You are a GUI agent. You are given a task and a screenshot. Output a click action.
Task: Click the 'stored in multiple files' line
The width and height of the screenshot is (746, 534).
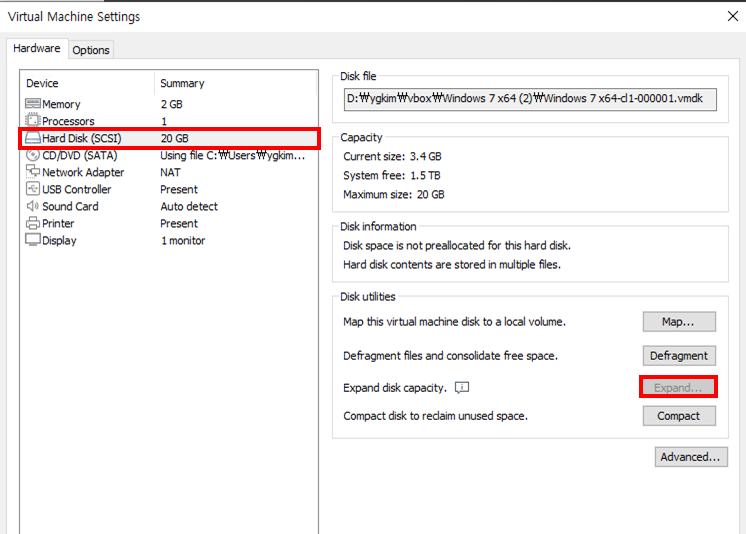[x=452, y=265]
